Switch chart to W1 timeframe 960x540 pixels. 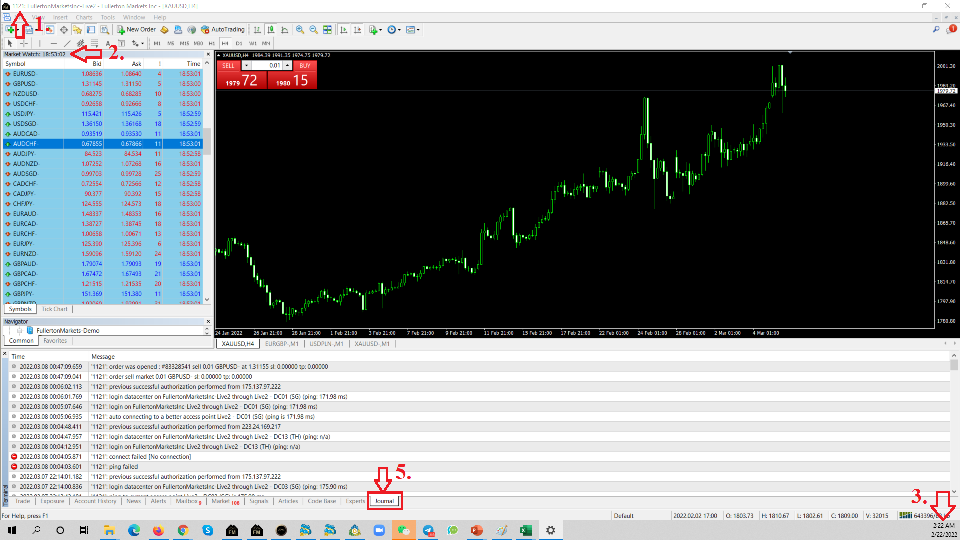point(253,43)
